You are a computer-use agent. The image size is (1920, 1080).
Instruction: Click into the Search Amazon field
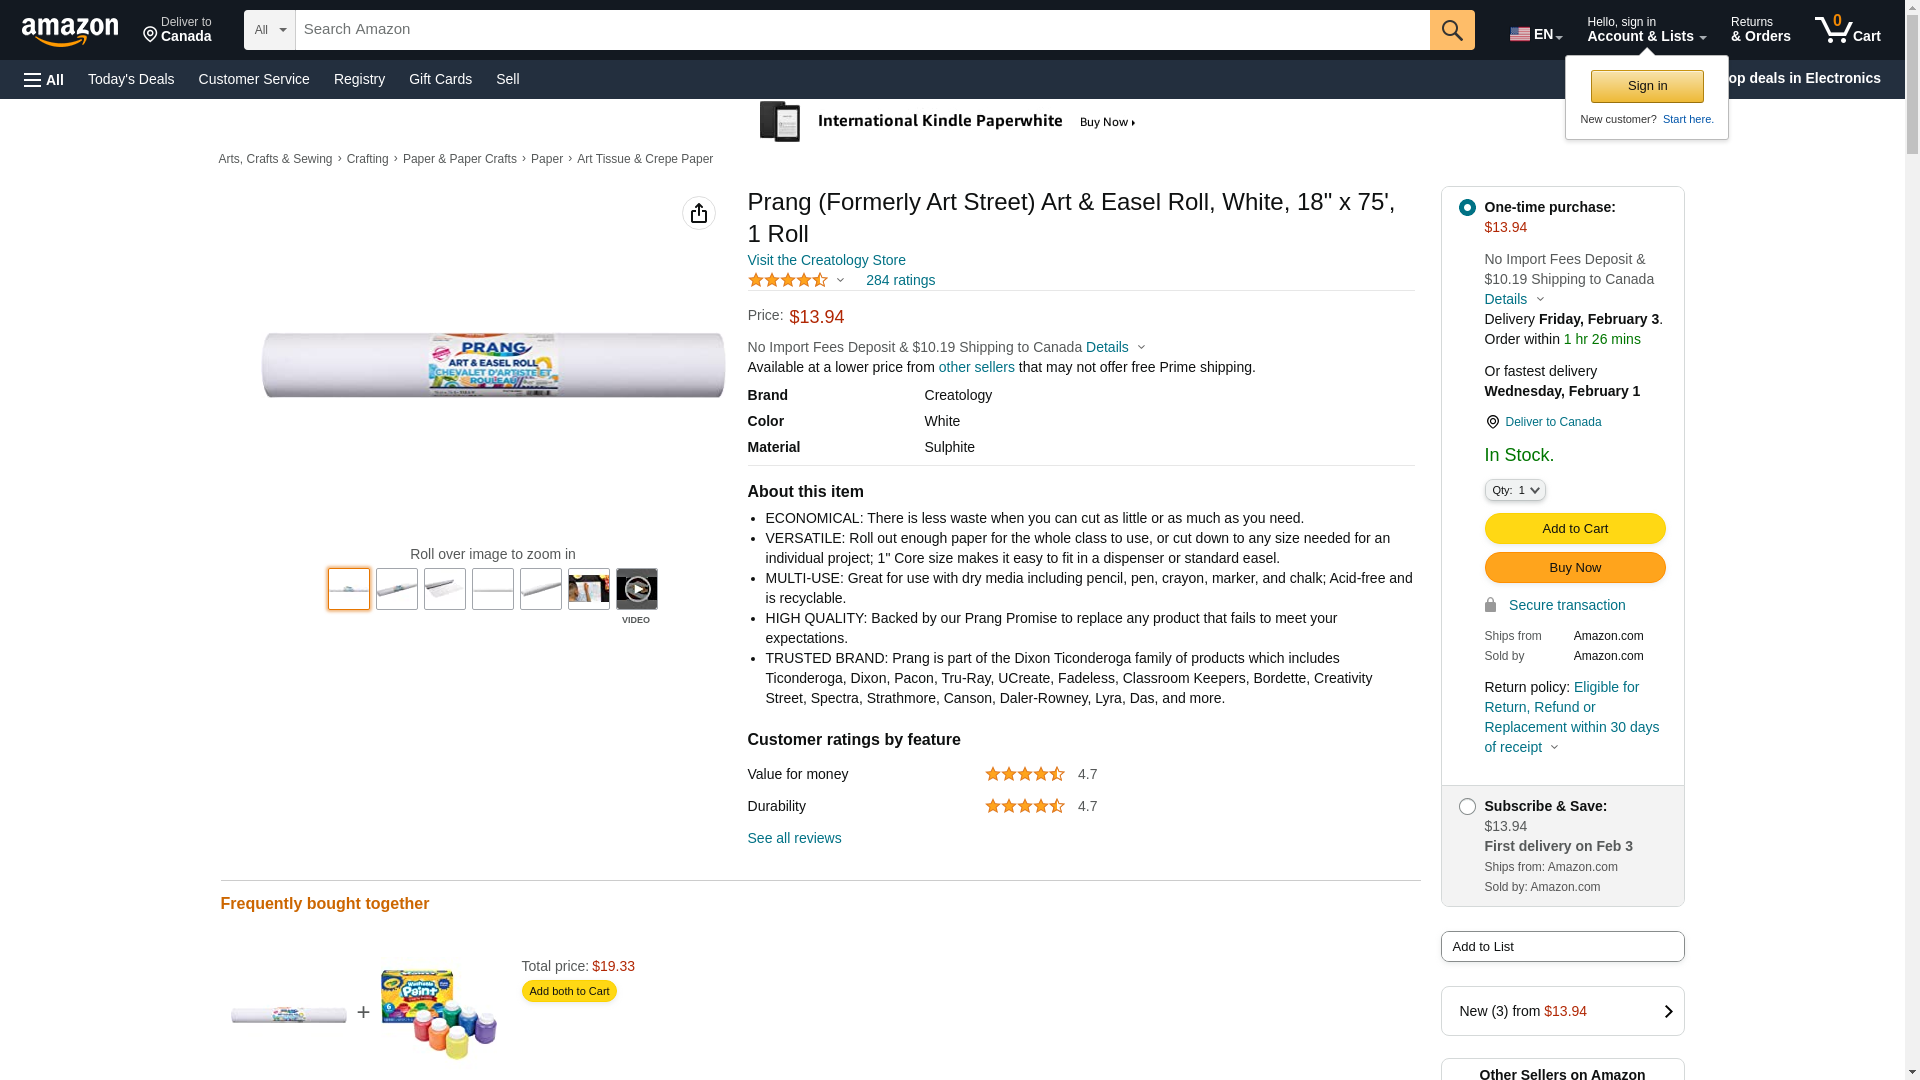[x=860, y=30]
